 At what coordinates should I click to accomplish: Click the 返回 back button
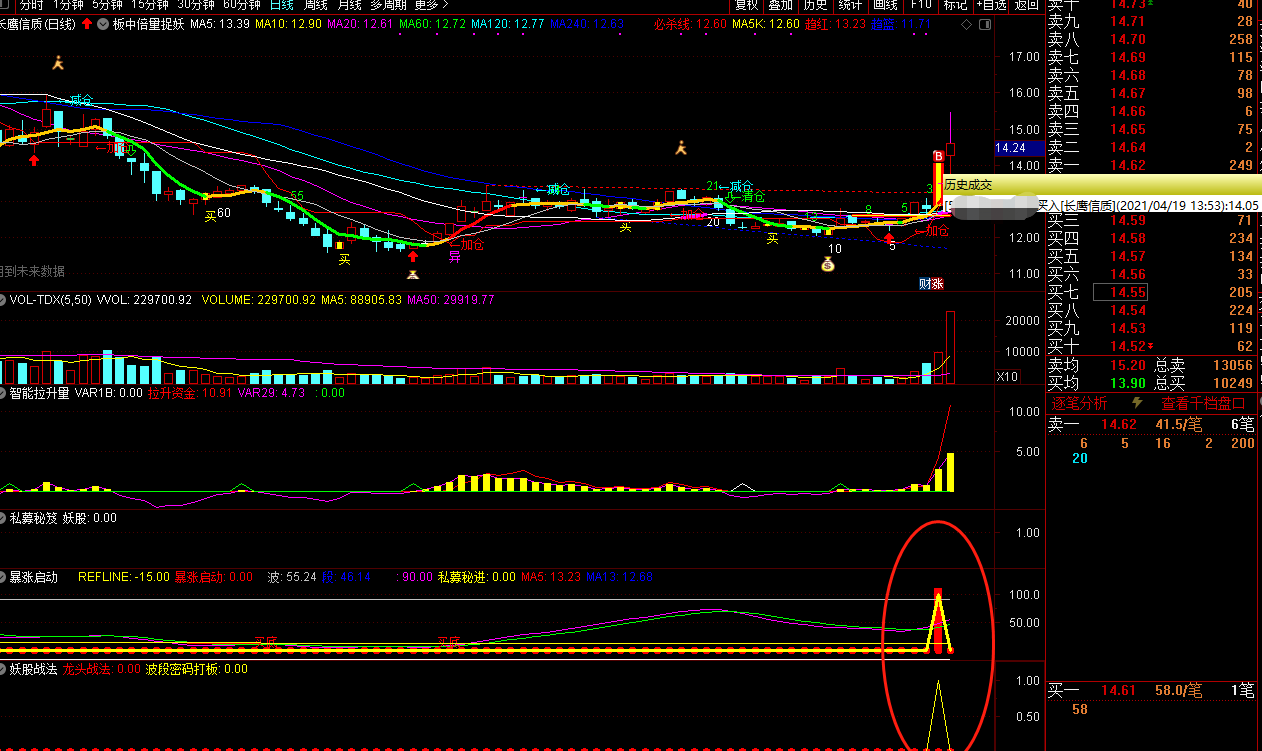click(x=1026, y=5)
